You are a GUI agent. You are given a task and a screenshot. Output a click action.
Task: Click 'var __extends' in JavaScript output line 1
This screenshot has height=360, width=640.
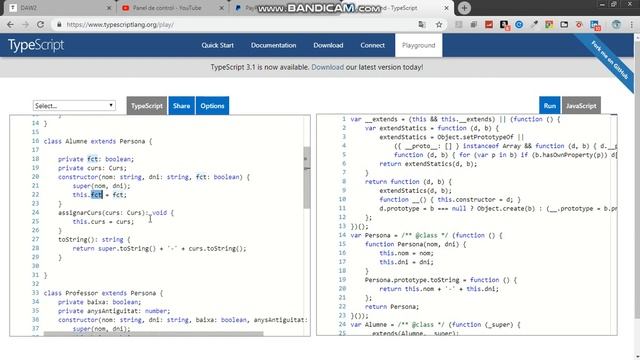374,119
